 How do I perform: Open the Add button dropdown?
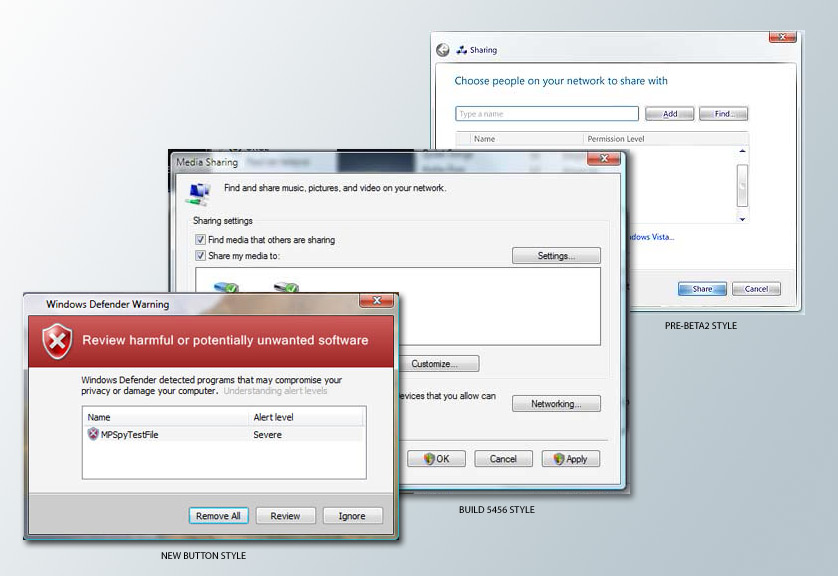[669, 113]
